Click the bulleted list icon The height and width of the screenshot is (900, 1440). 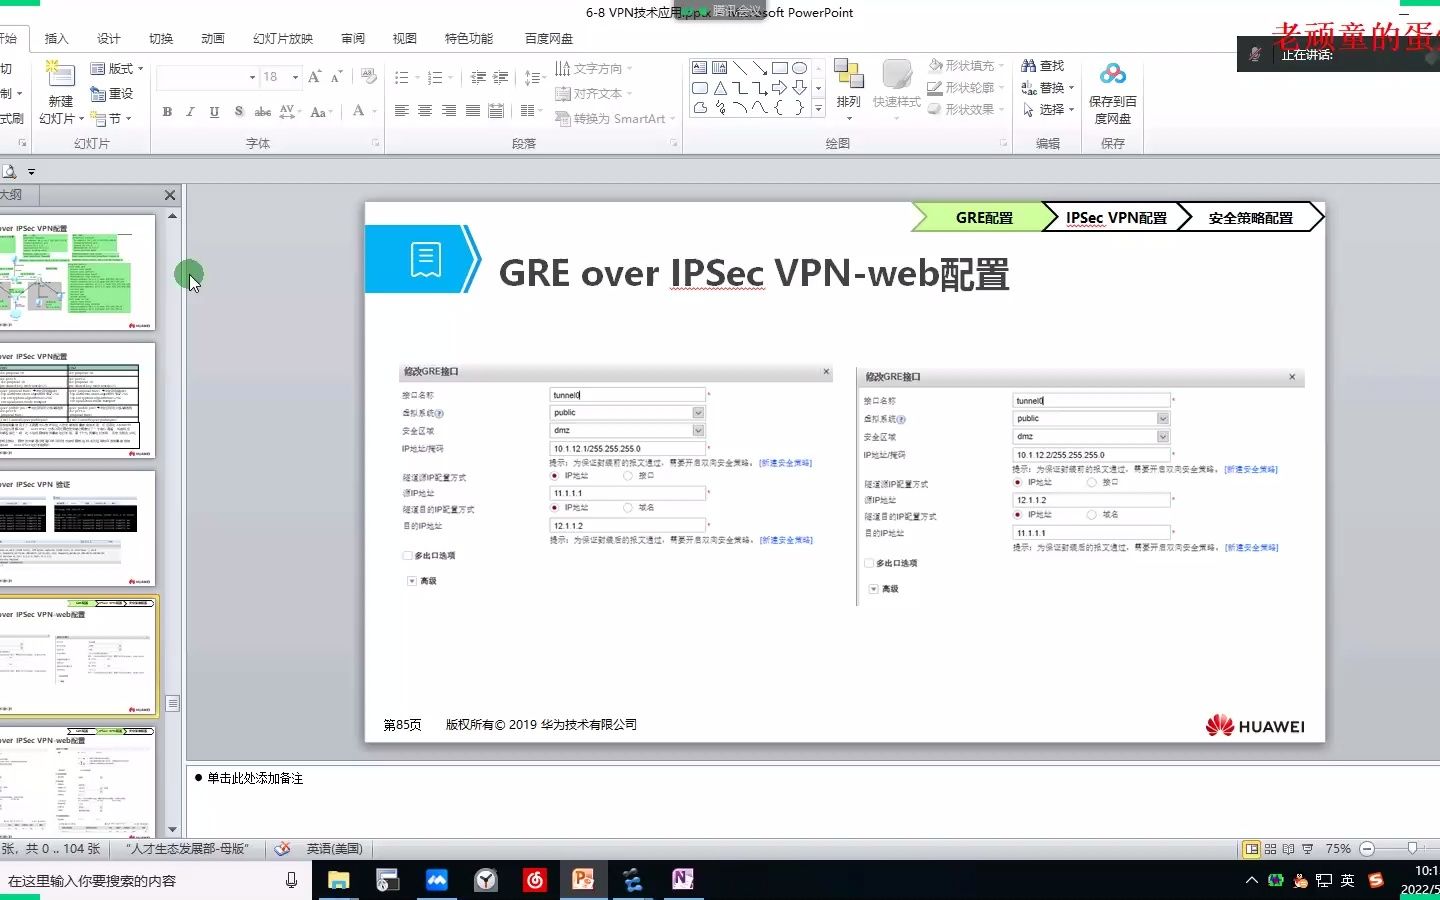403,77
